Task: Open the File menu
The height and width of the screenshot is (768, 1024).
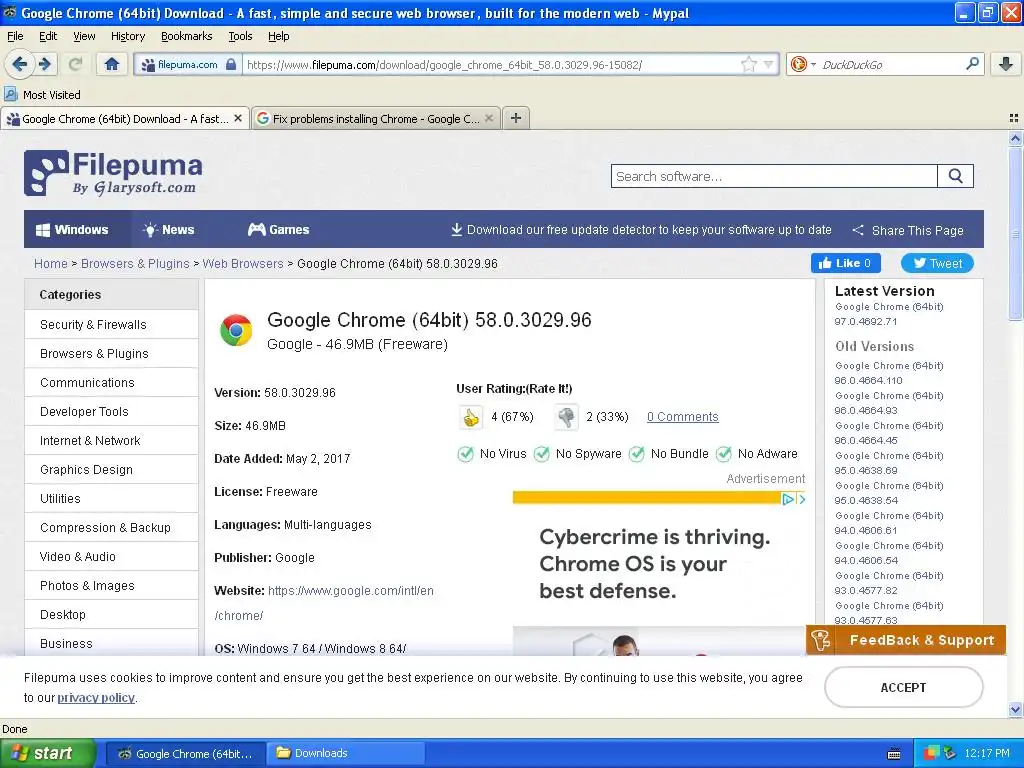Action: [15, 36]
